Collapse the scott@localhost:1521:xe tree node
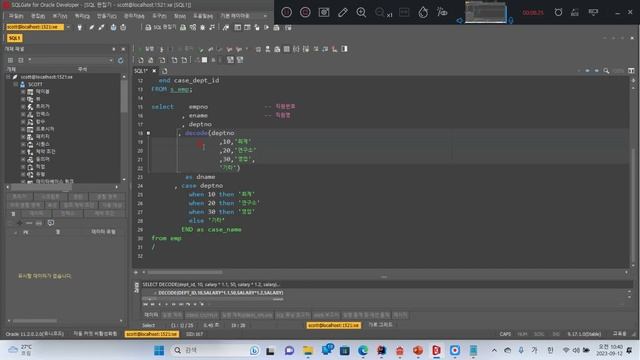 click(x=9, y=77)
